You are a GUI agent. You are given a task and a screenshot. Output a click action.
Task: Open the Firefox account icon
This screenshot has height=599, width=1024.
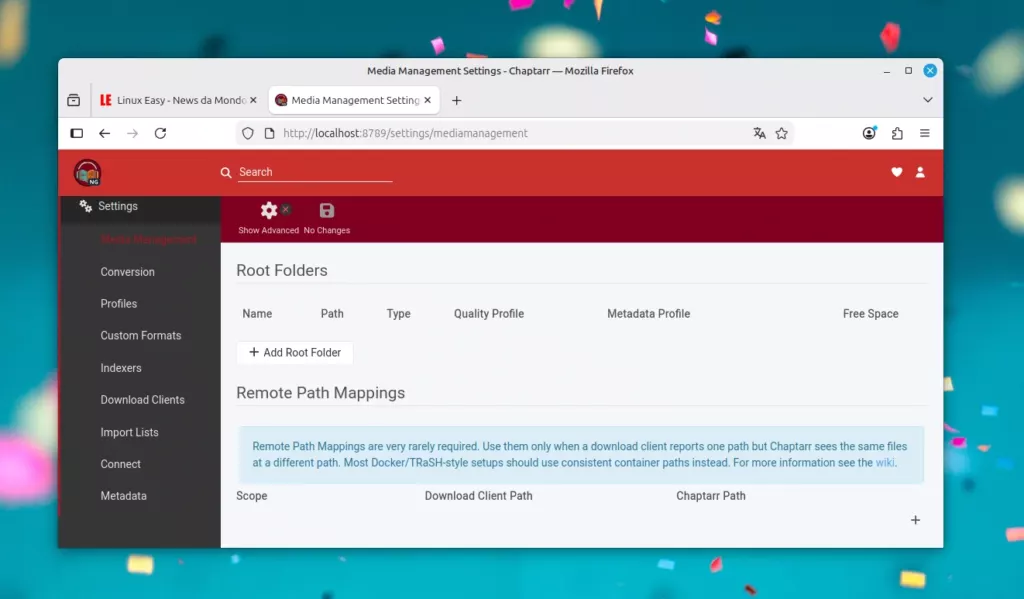869,133
